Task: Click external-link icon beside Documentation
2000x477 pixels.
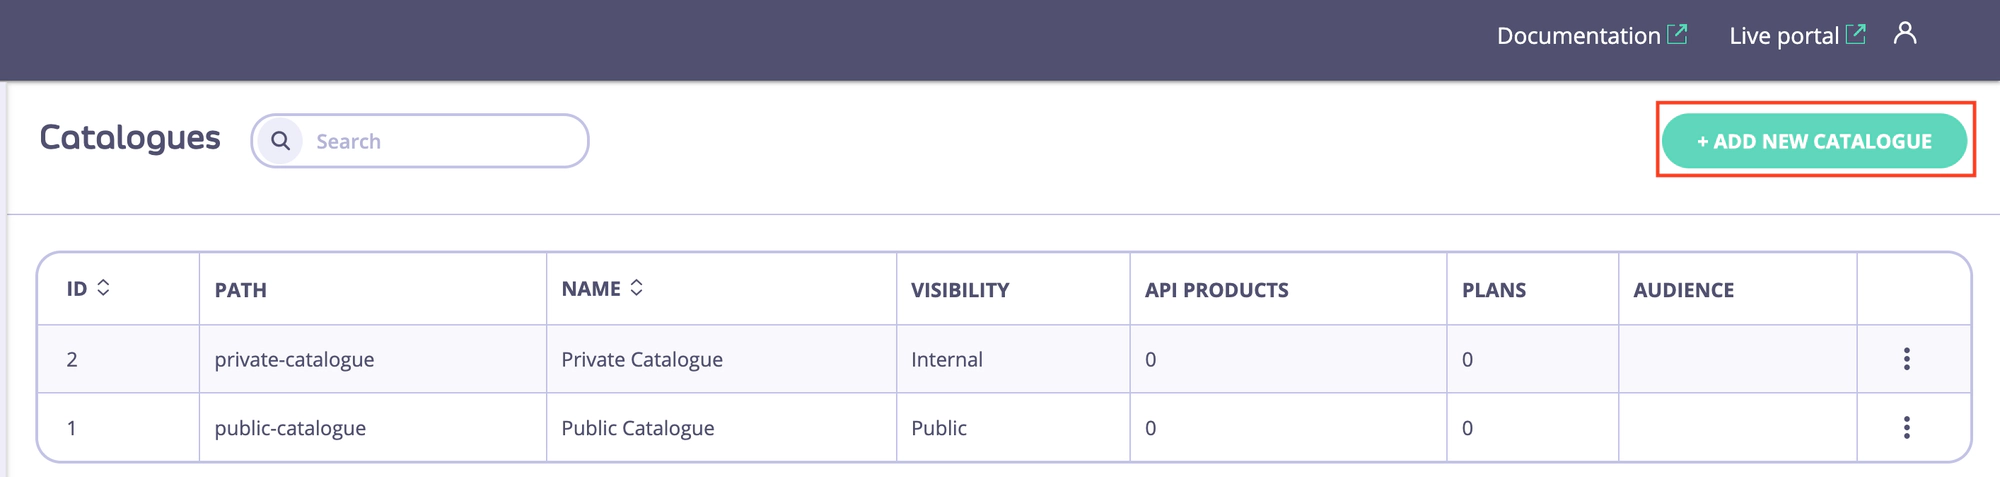Action: coord(1678,35)
